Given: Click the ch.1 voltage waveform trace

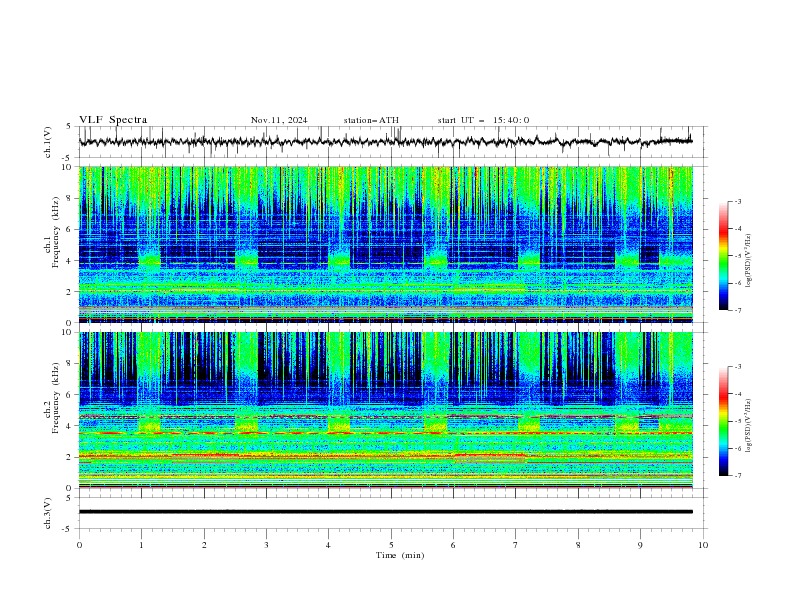Looking at the screenshot, I should [x=385, y=142].
